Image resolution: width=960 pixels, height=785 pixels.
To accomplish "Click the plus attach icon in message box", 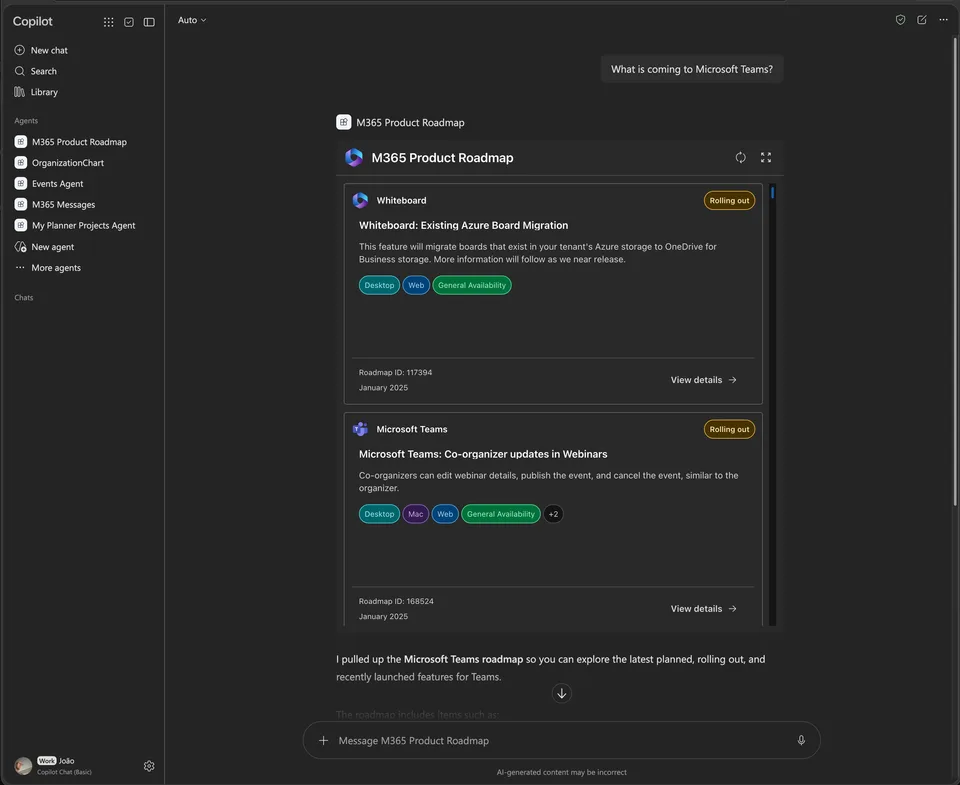I will click(x=323, y=740).
